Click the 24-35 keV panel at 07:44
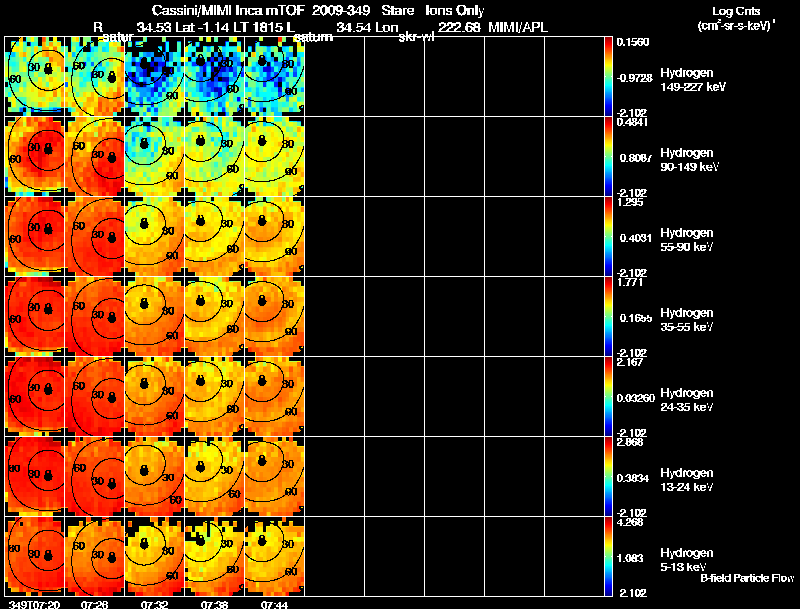 pyautogui.click(x=274, y=397)
